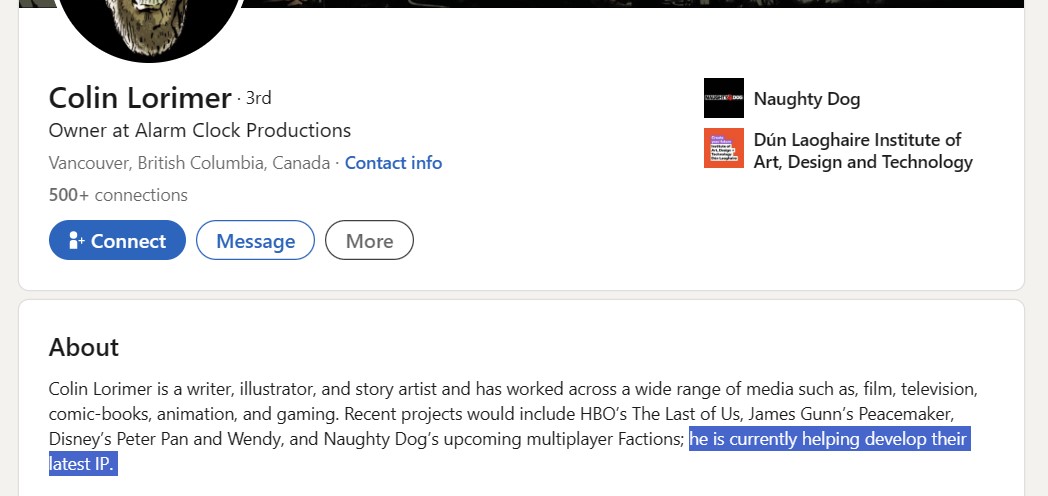The width and height of the screenshot is (1048, 496).
Task: Click the person-plus icon on Connect button
Action: point(76,241)
